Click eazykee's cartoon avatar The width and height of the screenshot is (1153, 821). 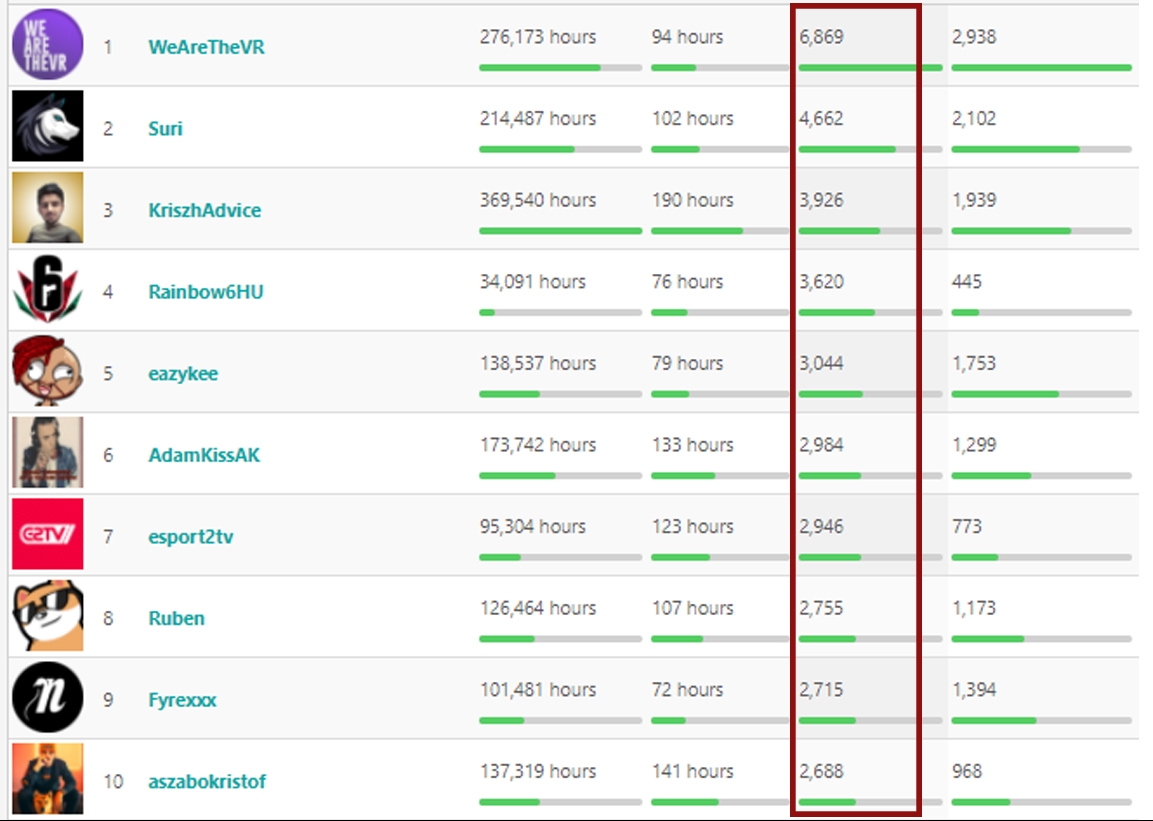[x=47, y=372]
